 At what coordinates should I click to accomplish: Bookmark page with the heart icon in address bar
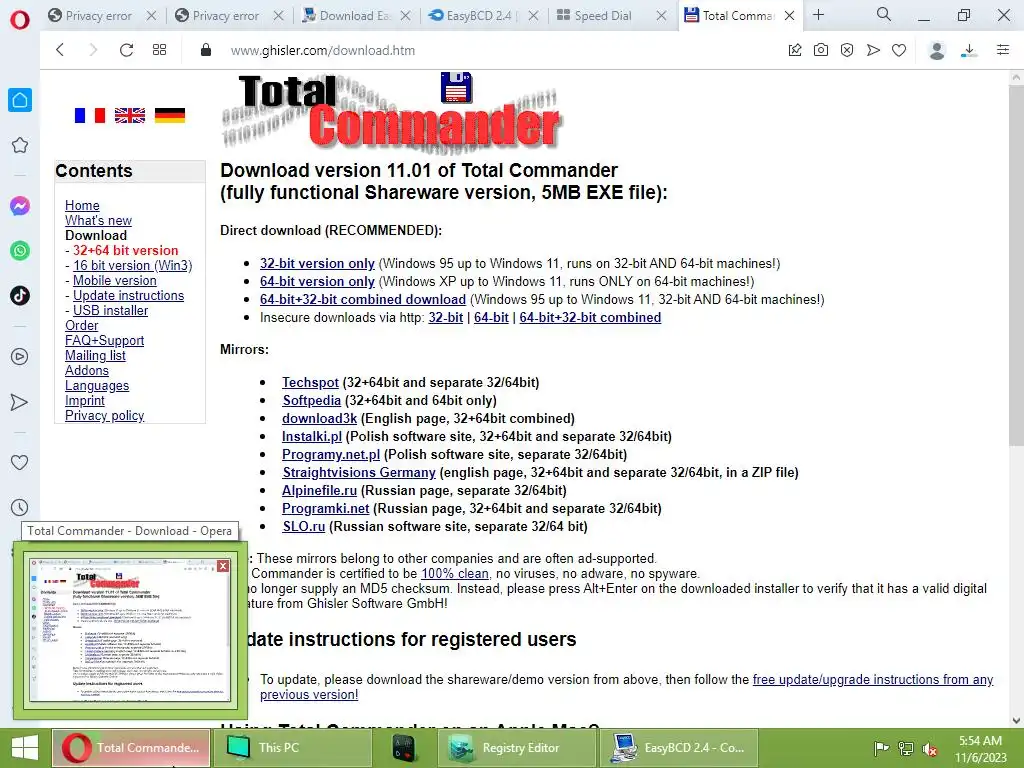[899, 50]
